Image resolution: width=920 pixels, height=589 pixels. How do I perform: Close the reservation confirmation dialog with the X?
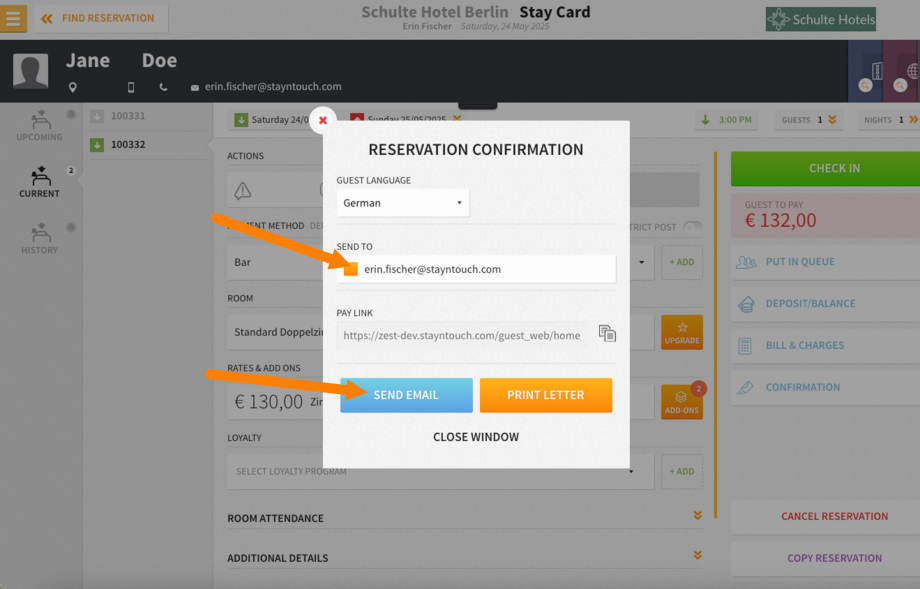pos(323,120)
